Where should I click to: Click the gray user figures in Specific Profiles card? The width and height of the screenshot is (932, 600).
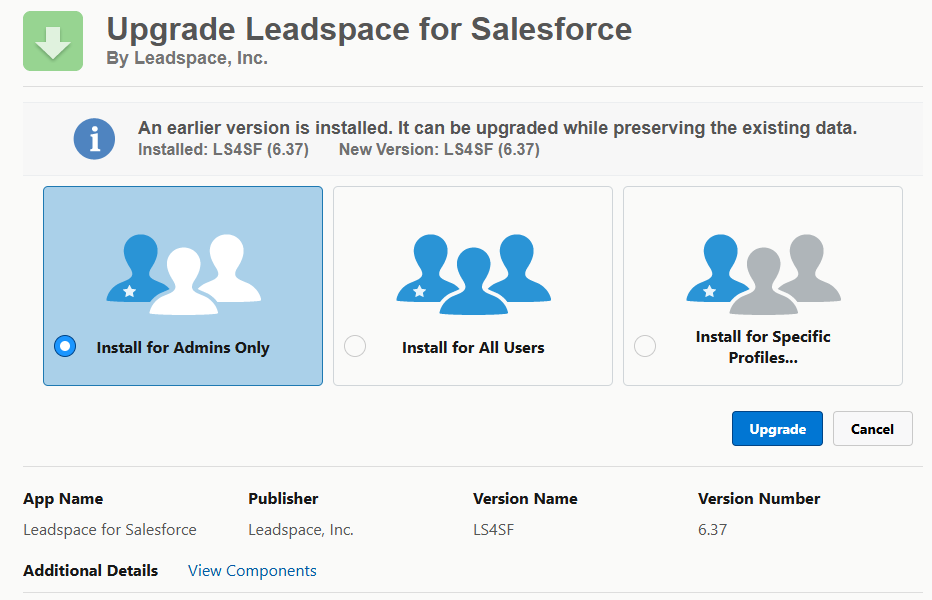point(790,270)
